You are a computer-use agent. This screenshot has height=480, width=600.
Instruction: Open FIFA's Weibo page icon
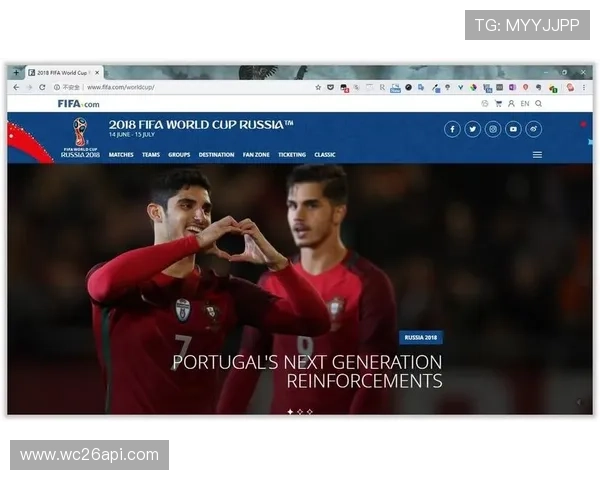[x=534, y=129]
